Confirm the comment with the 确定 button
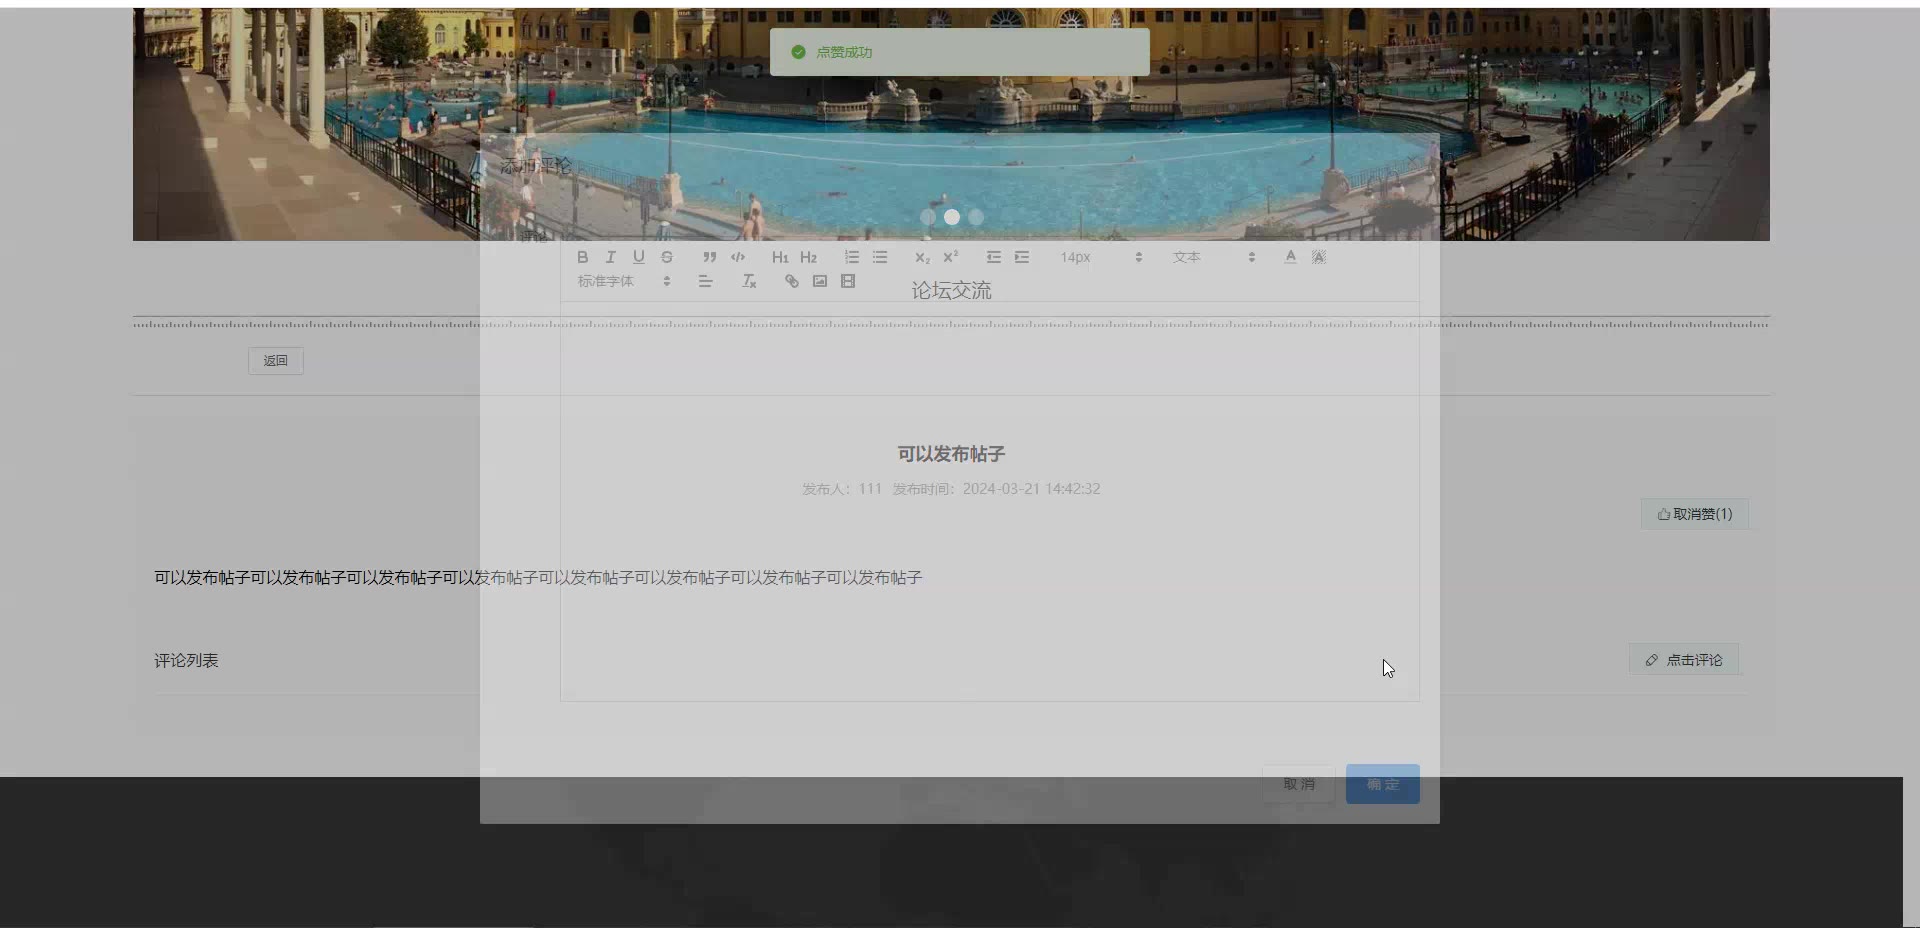 (1382, 784)
